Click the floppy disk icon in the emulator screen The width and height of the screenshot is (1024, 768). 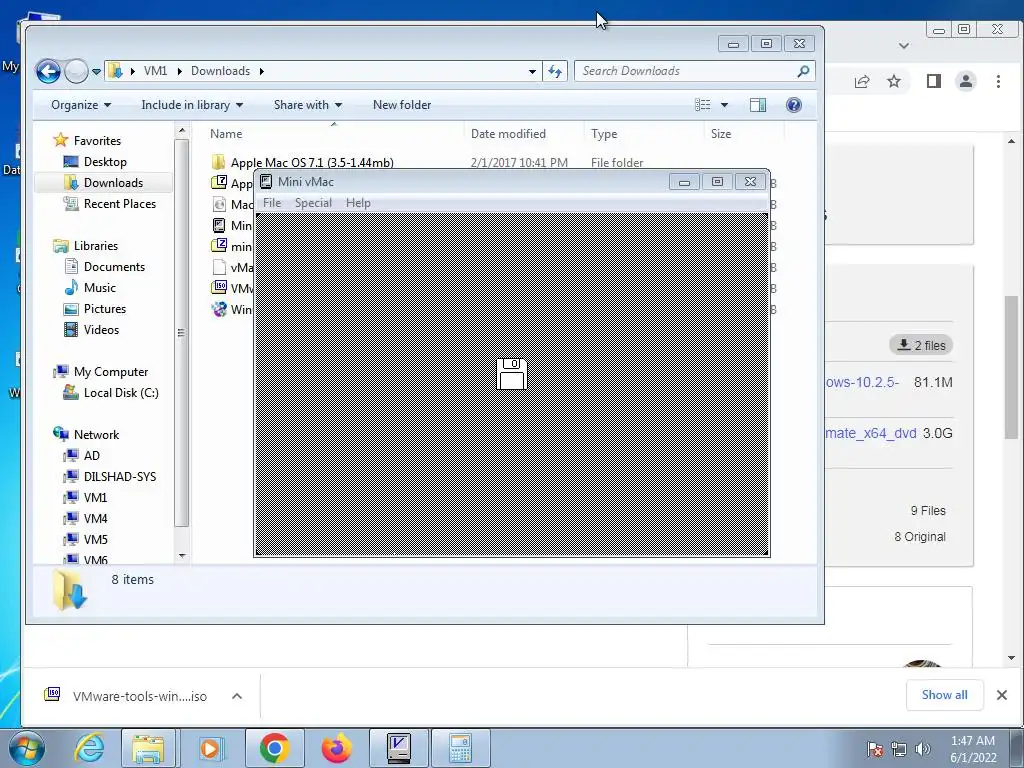[x=511, y=374]
